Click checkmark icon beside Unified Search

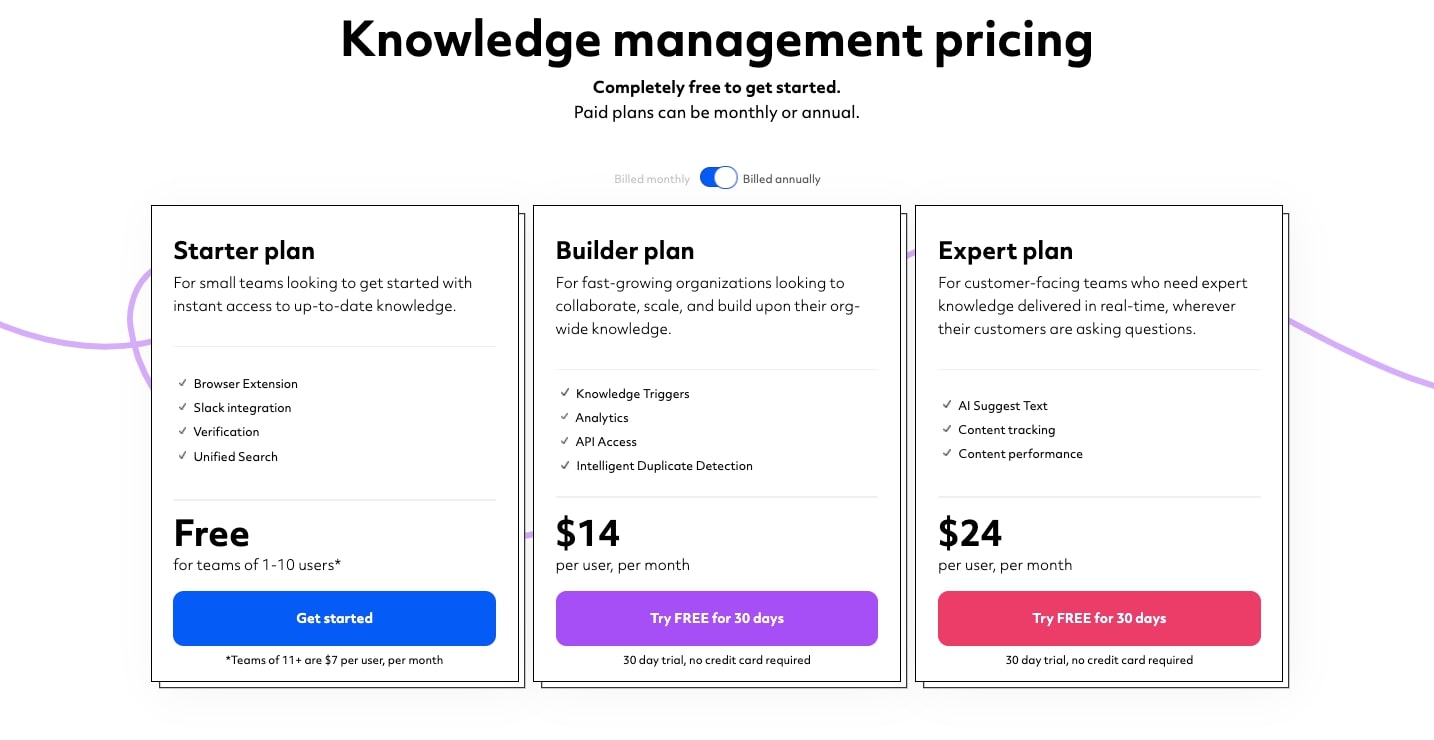[x=183, y=456]
